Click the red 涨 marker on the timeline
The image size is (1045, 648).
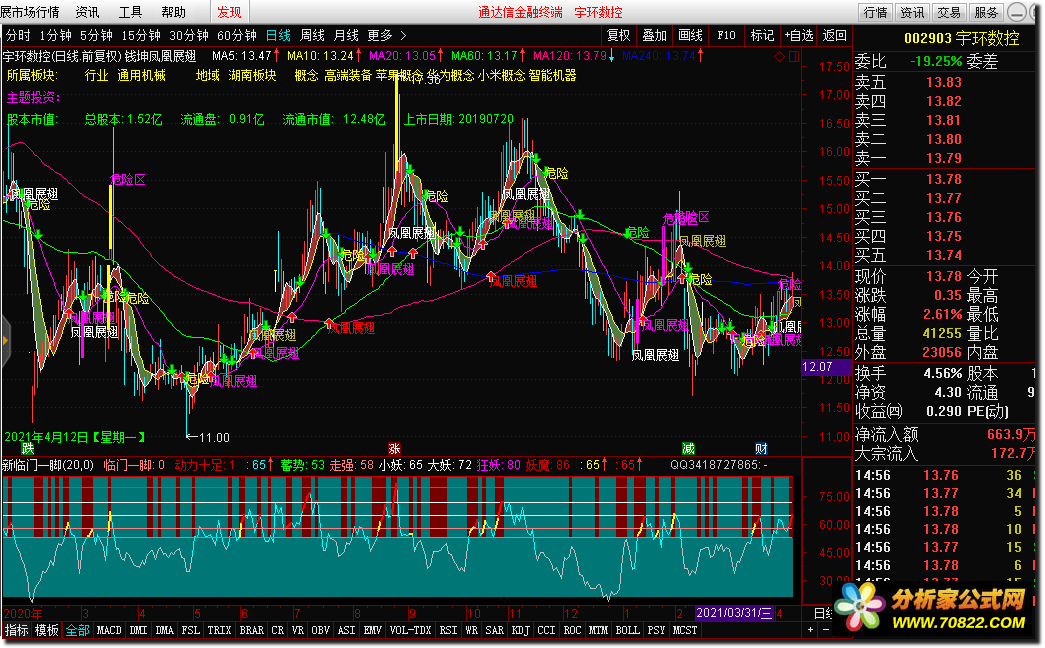(395, 448)
